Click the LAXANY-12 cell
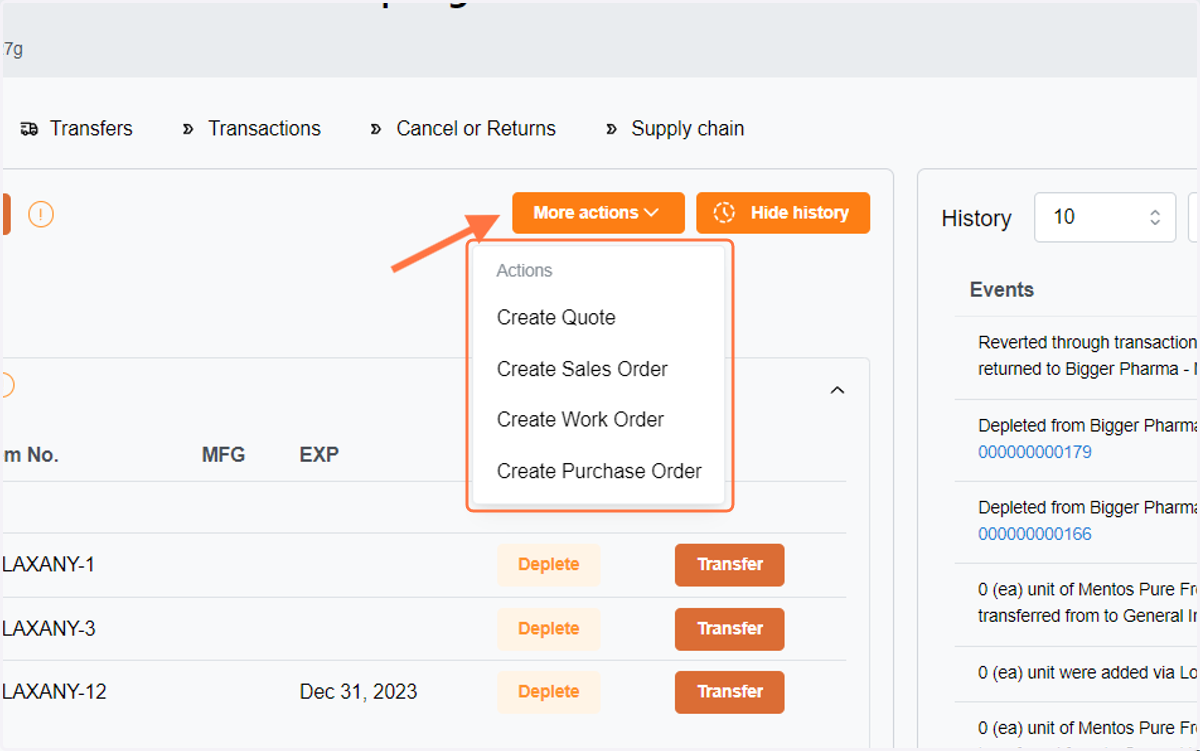This screenshot has height=751, width=1200. click(54, 692)
